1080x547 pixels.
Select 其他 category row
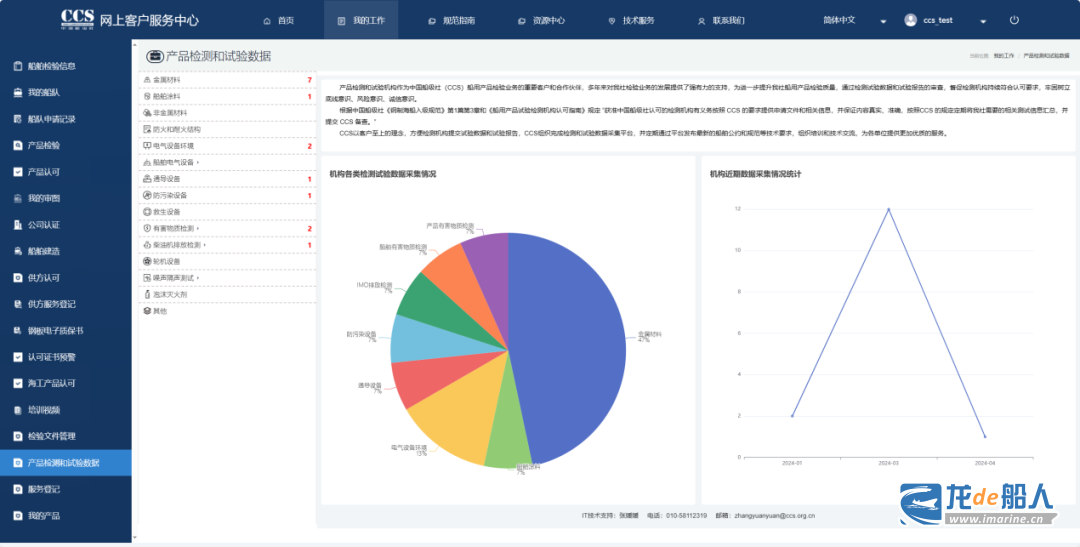[x=227, y=311]
